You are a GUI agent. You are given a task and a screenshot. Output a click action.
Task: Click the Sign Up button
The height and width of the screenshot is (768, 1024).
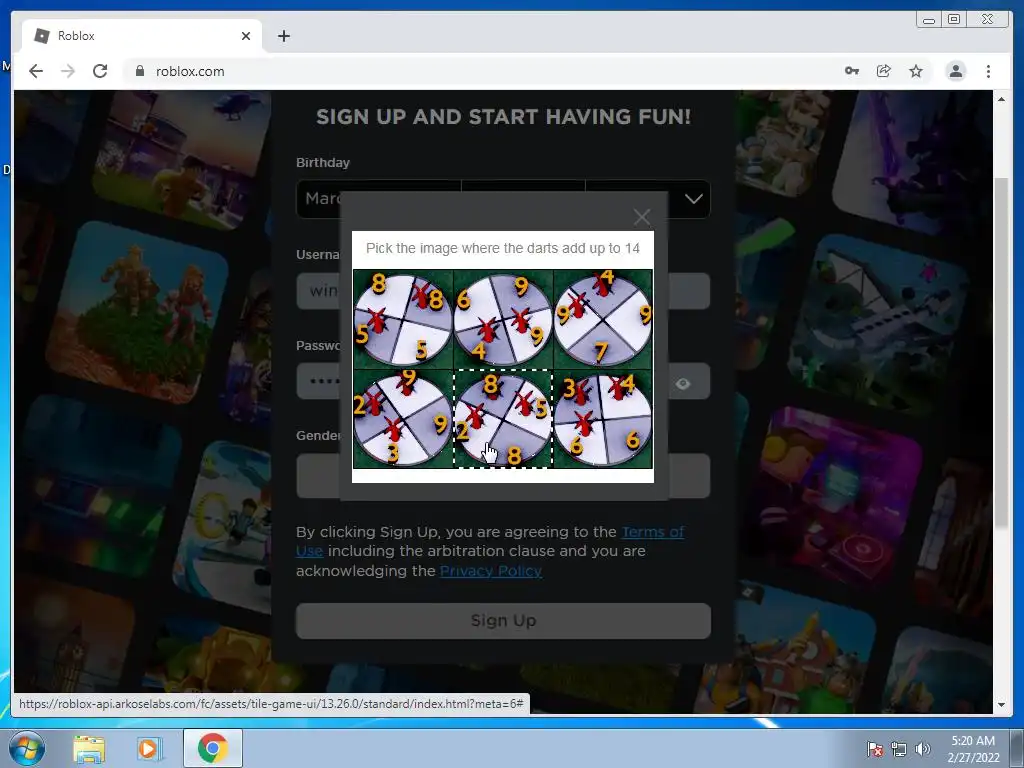(503, 620)
